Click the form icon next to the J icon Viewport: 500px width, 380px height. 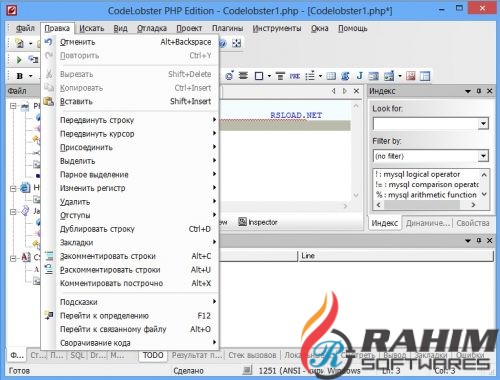click(x=374, y=76)
